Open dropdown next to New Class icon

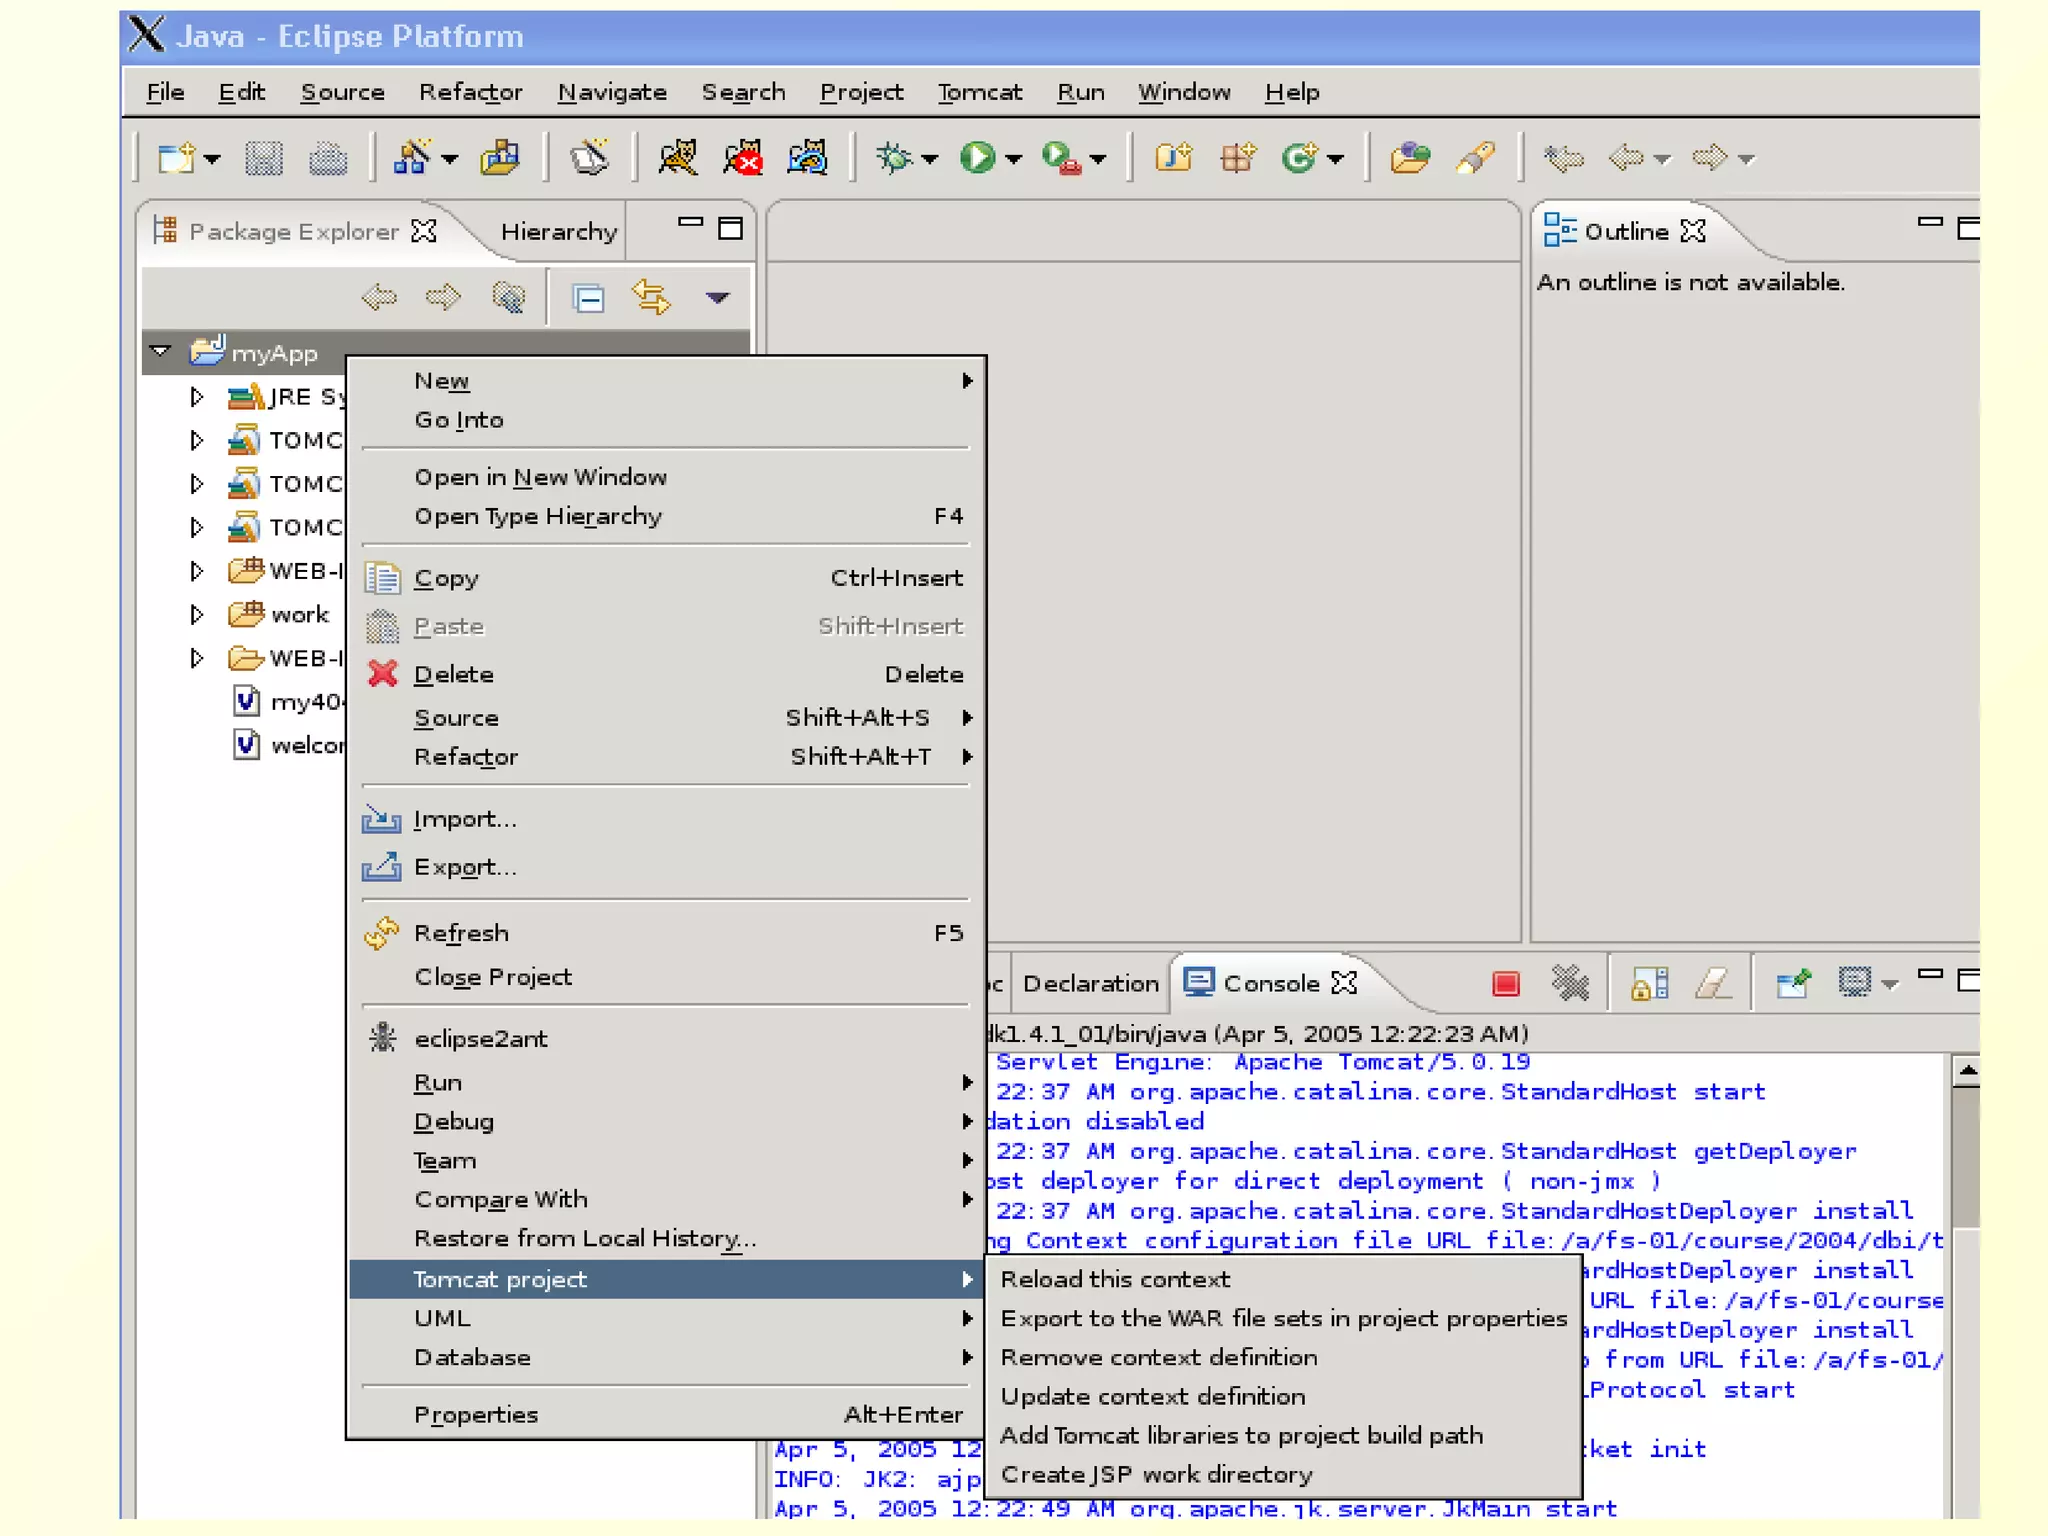1336,159
